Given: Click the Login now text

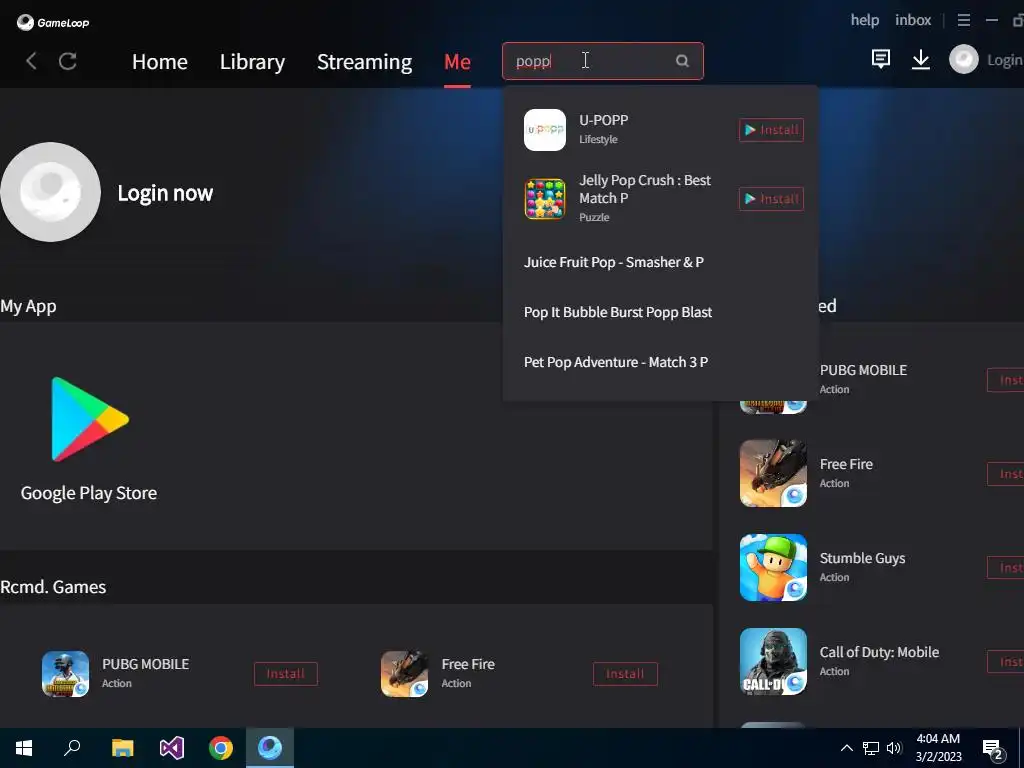Looking at the screenshot, I should tap(165, 193).
